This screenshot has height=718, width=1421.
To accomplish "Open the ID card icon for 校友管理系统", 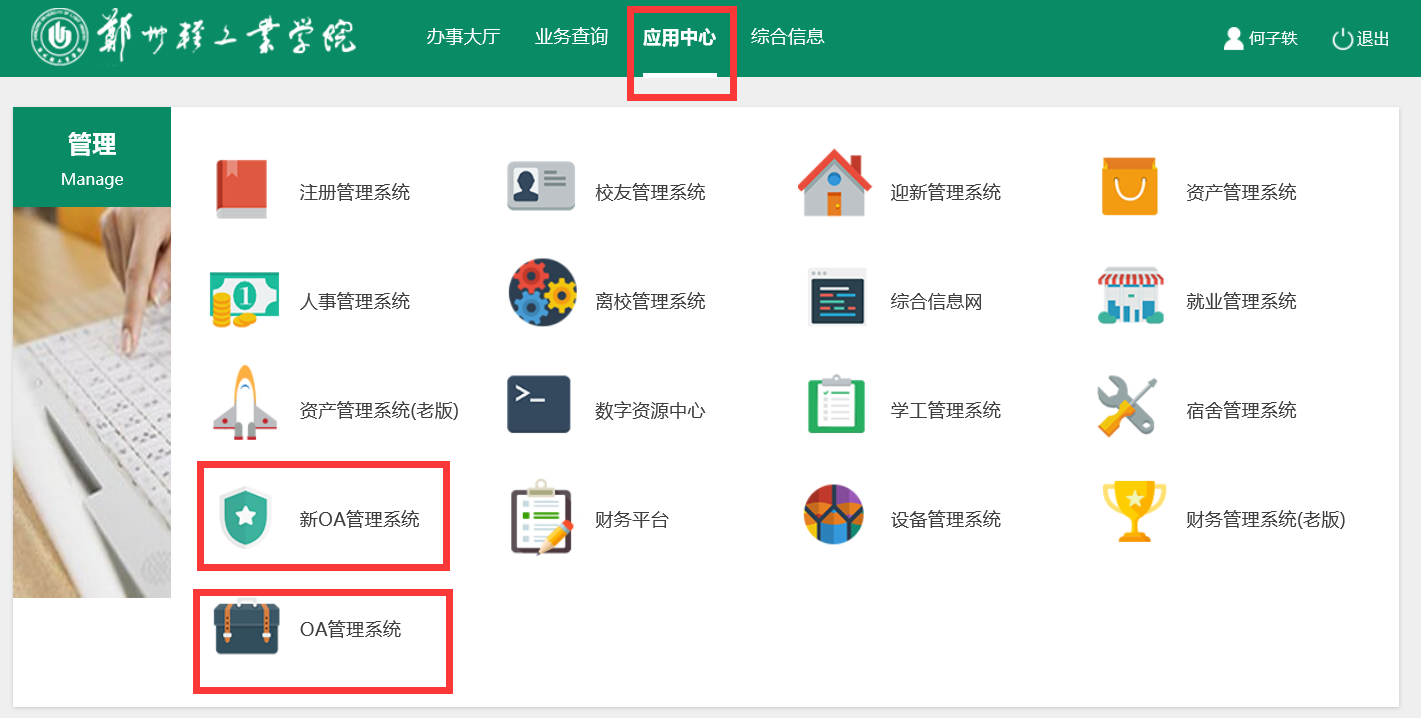I will point(540,187).
